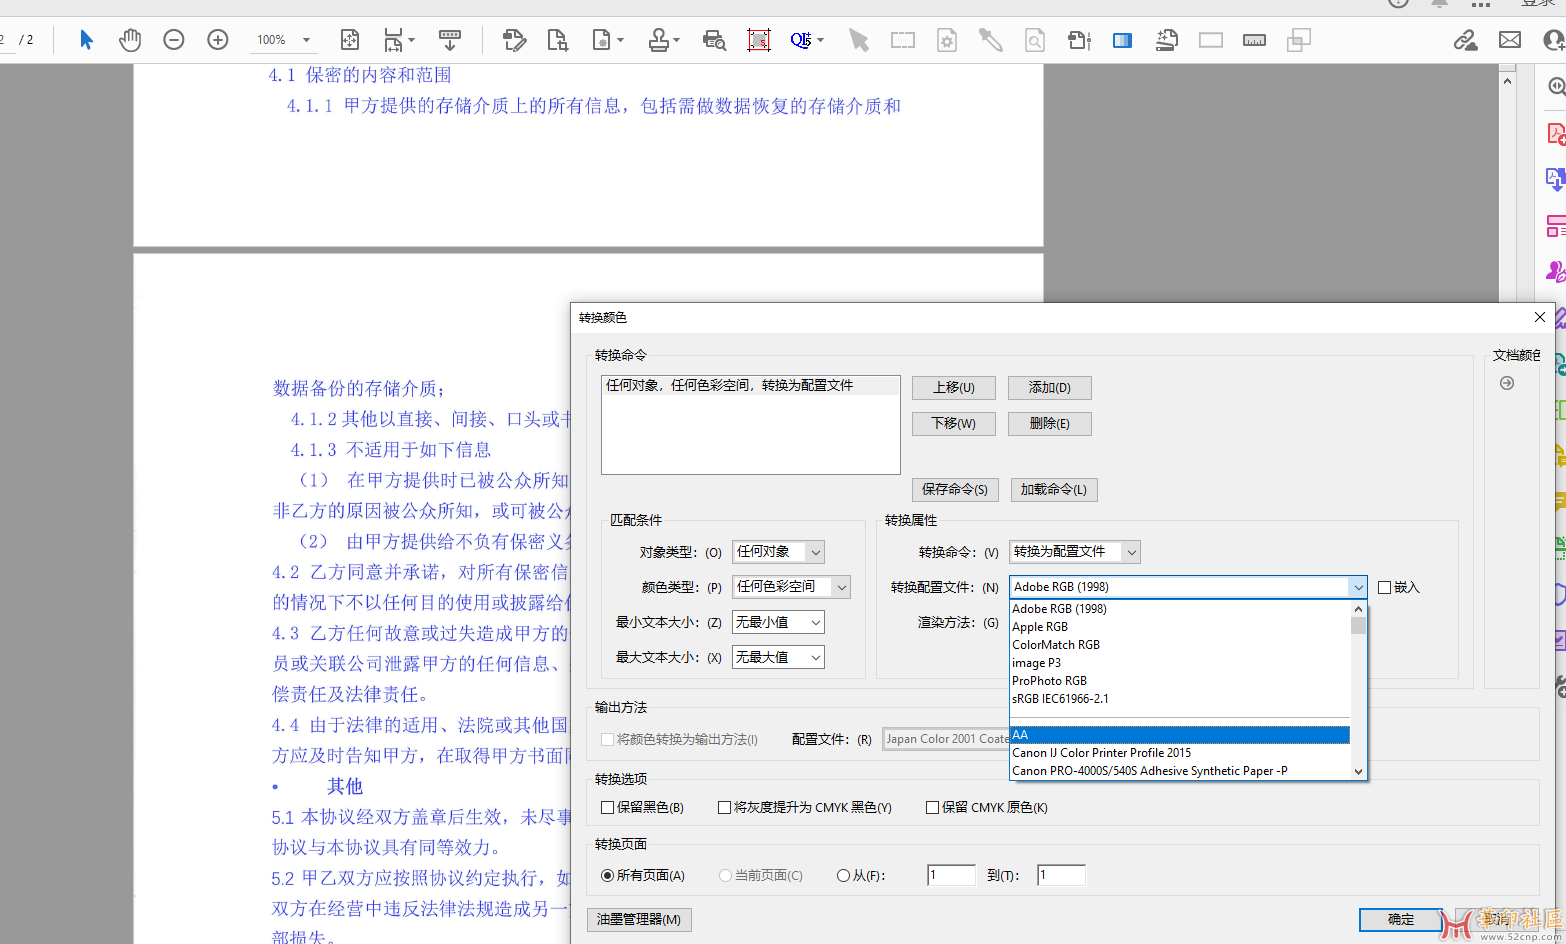Activate the hand pan tool
The image size is (1566, 944).
coord(130,40)
